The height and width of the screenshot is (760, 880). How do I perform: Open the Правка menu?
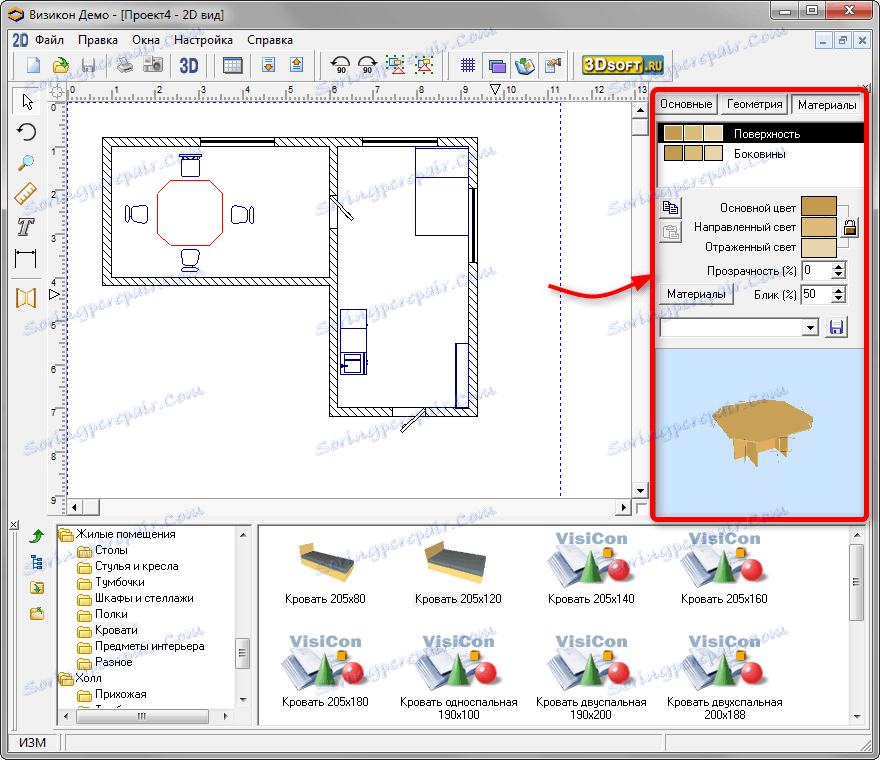[98, 40]
